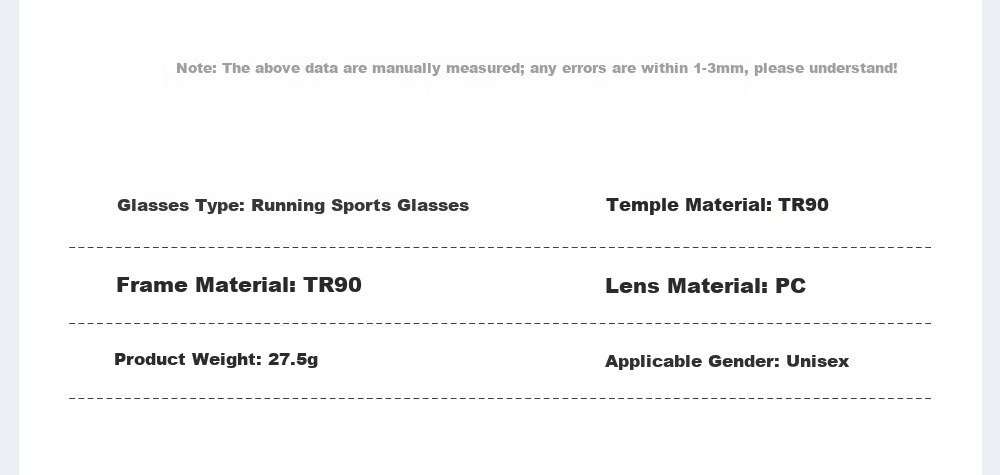Image resolution: width=1000 pixels, height=475 pixels.
Task: Click the dashed divider below Glasses Type row
Action: tap(500, 247)
